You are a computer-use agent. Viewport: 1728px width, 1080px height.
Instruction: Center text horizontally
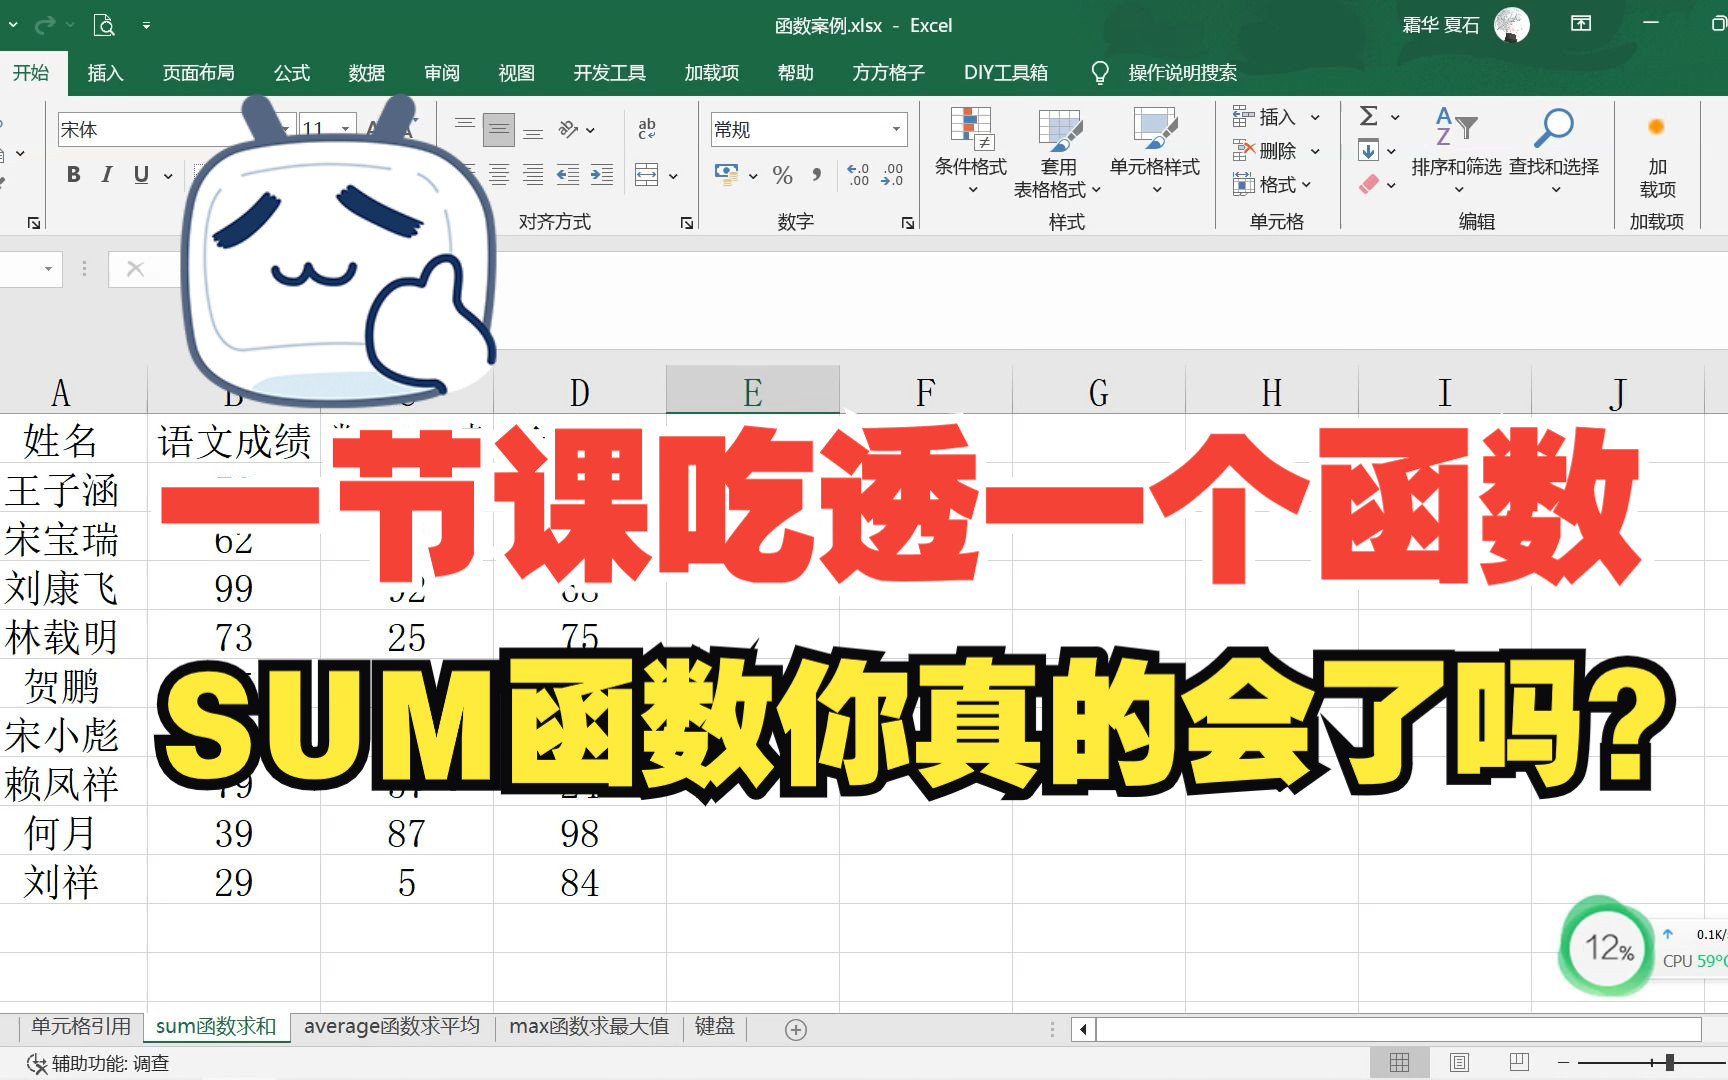[499, 175]
